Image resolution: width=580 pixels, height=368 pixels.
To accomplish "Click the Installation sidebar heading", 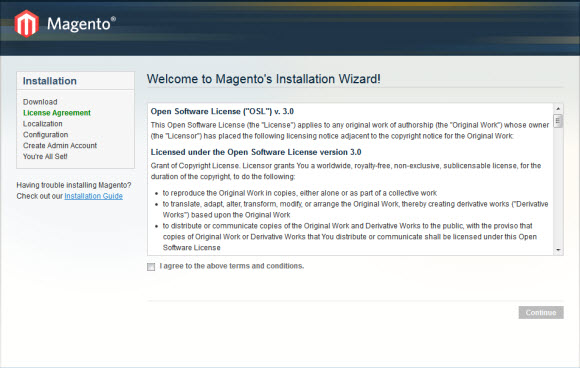I will click(x=50, y=81).
